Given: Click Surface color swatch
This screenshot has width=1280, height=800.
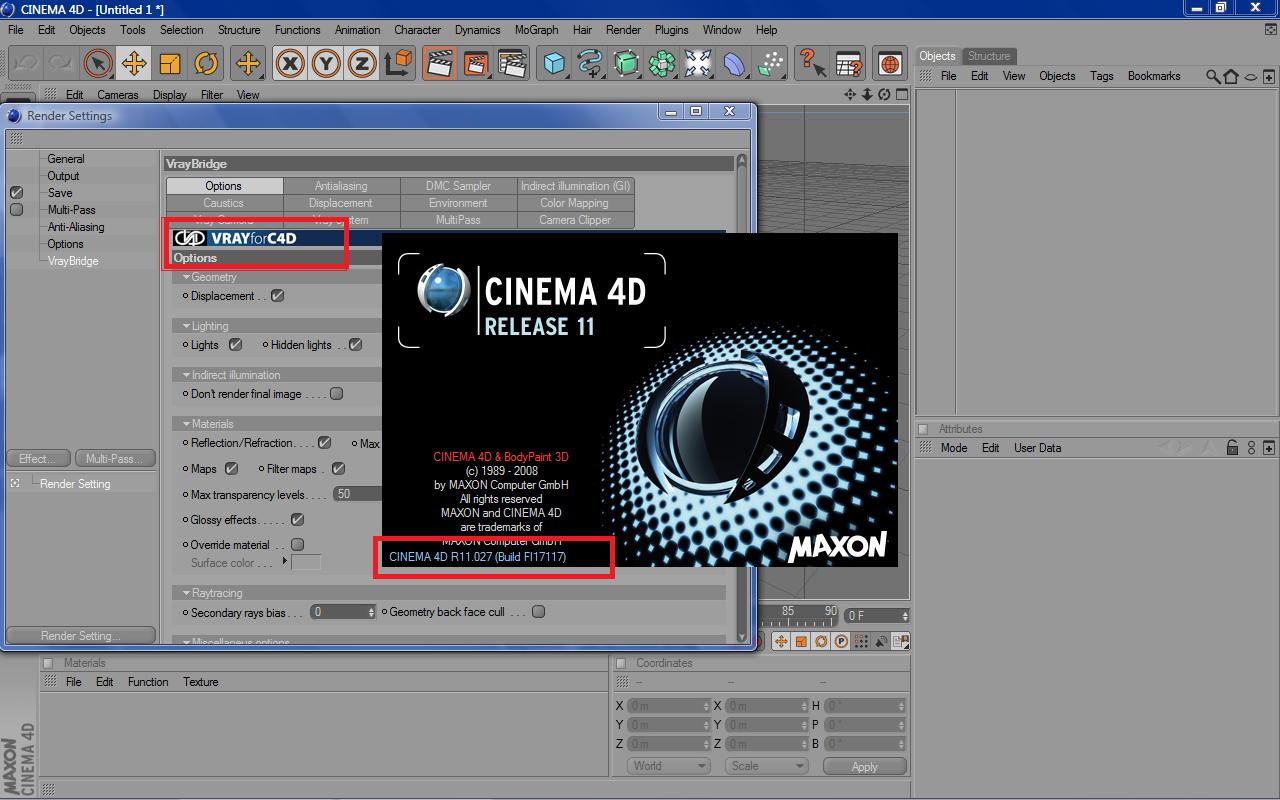Looking at the screenshot, I should pyautogui.click(x=306, y=562).
